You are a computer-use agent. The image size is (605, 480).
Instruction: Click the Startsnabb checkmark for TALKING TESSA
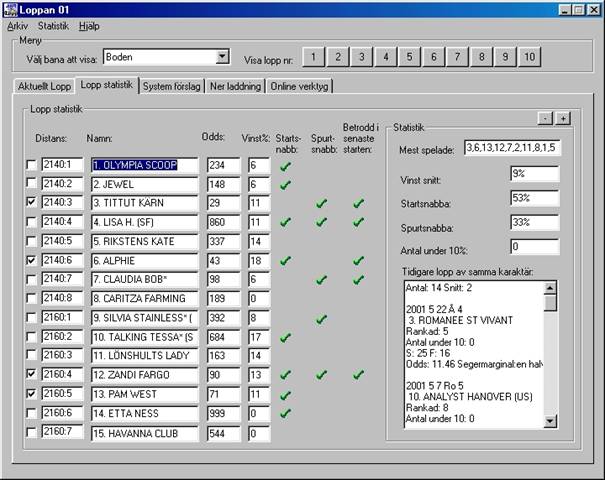pyautogui.click(x=285, y=338)
